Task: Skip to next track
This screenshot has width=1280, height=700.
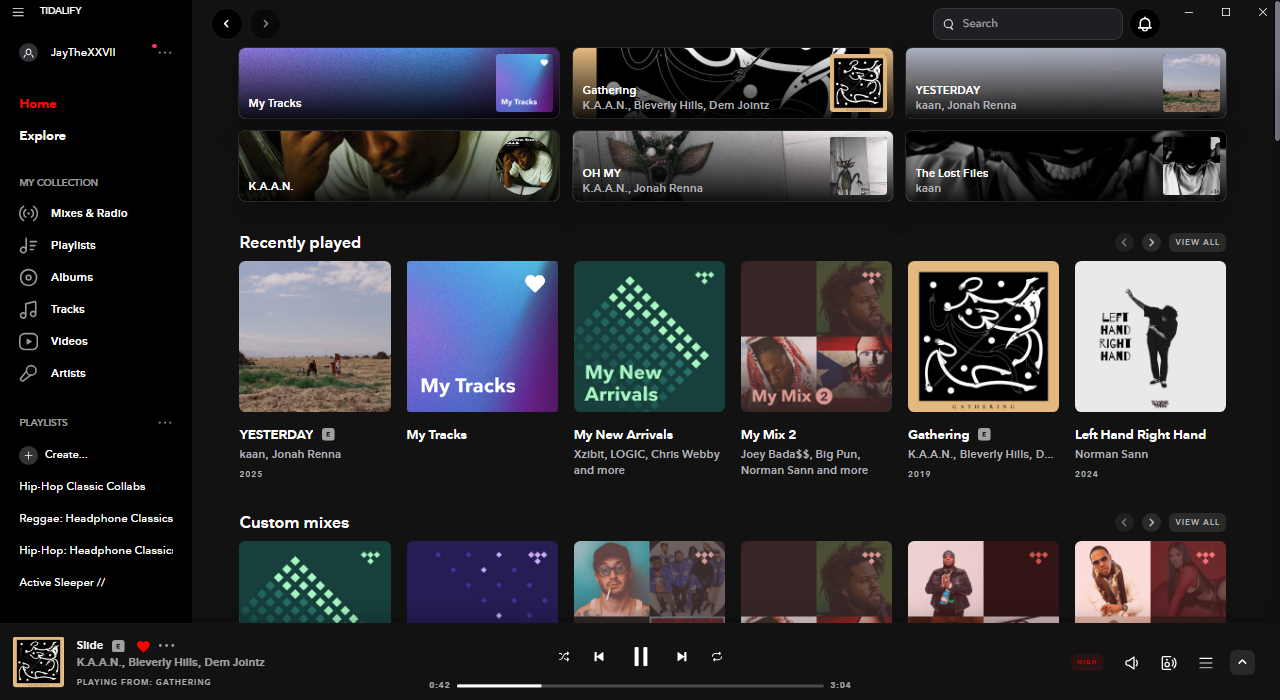Action: tap(682, 657)
